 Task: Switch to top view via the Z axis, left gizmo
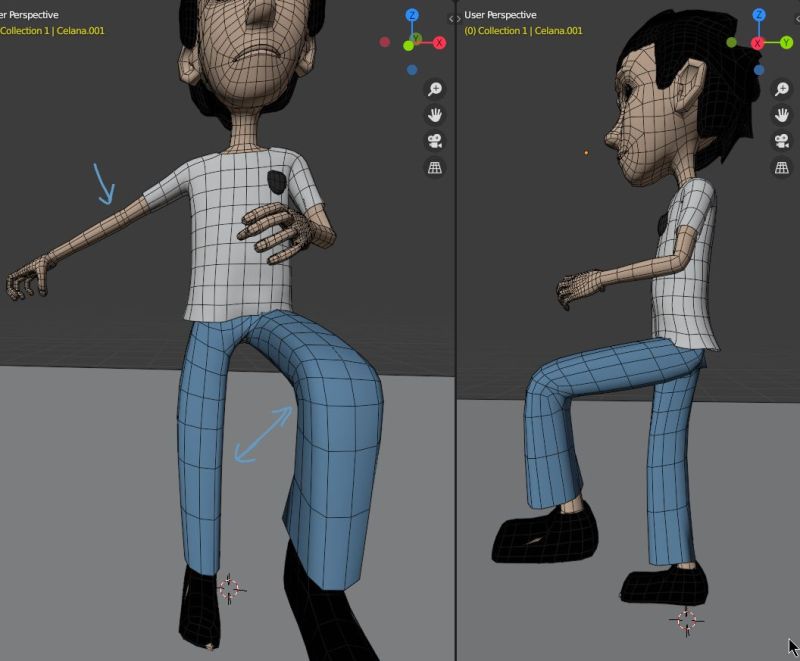tap(413, 15)
